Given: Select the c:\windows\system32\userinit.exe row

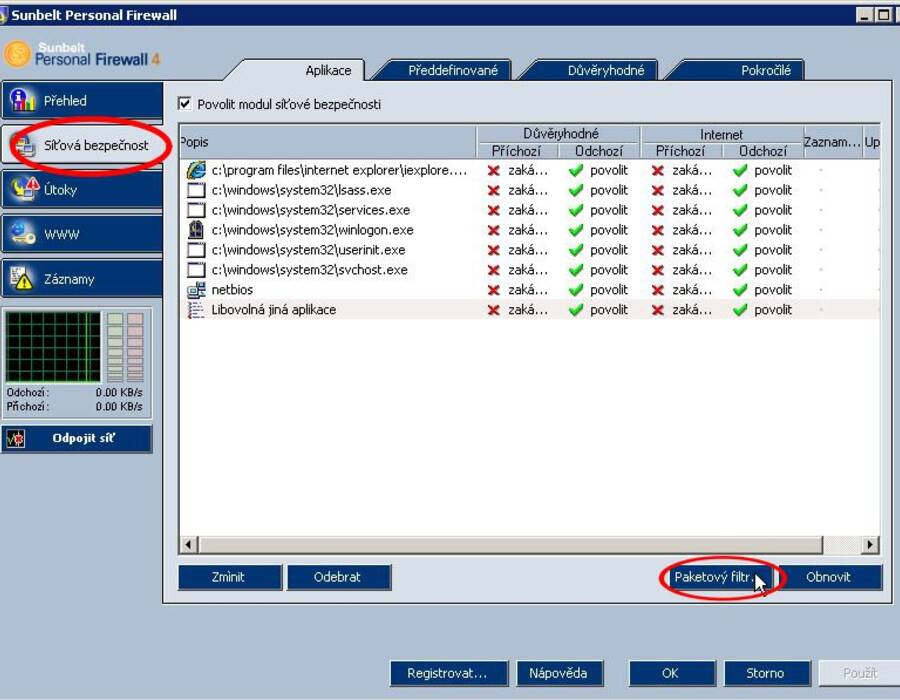Looking at the screenshot, I should (x=529, y=250).
